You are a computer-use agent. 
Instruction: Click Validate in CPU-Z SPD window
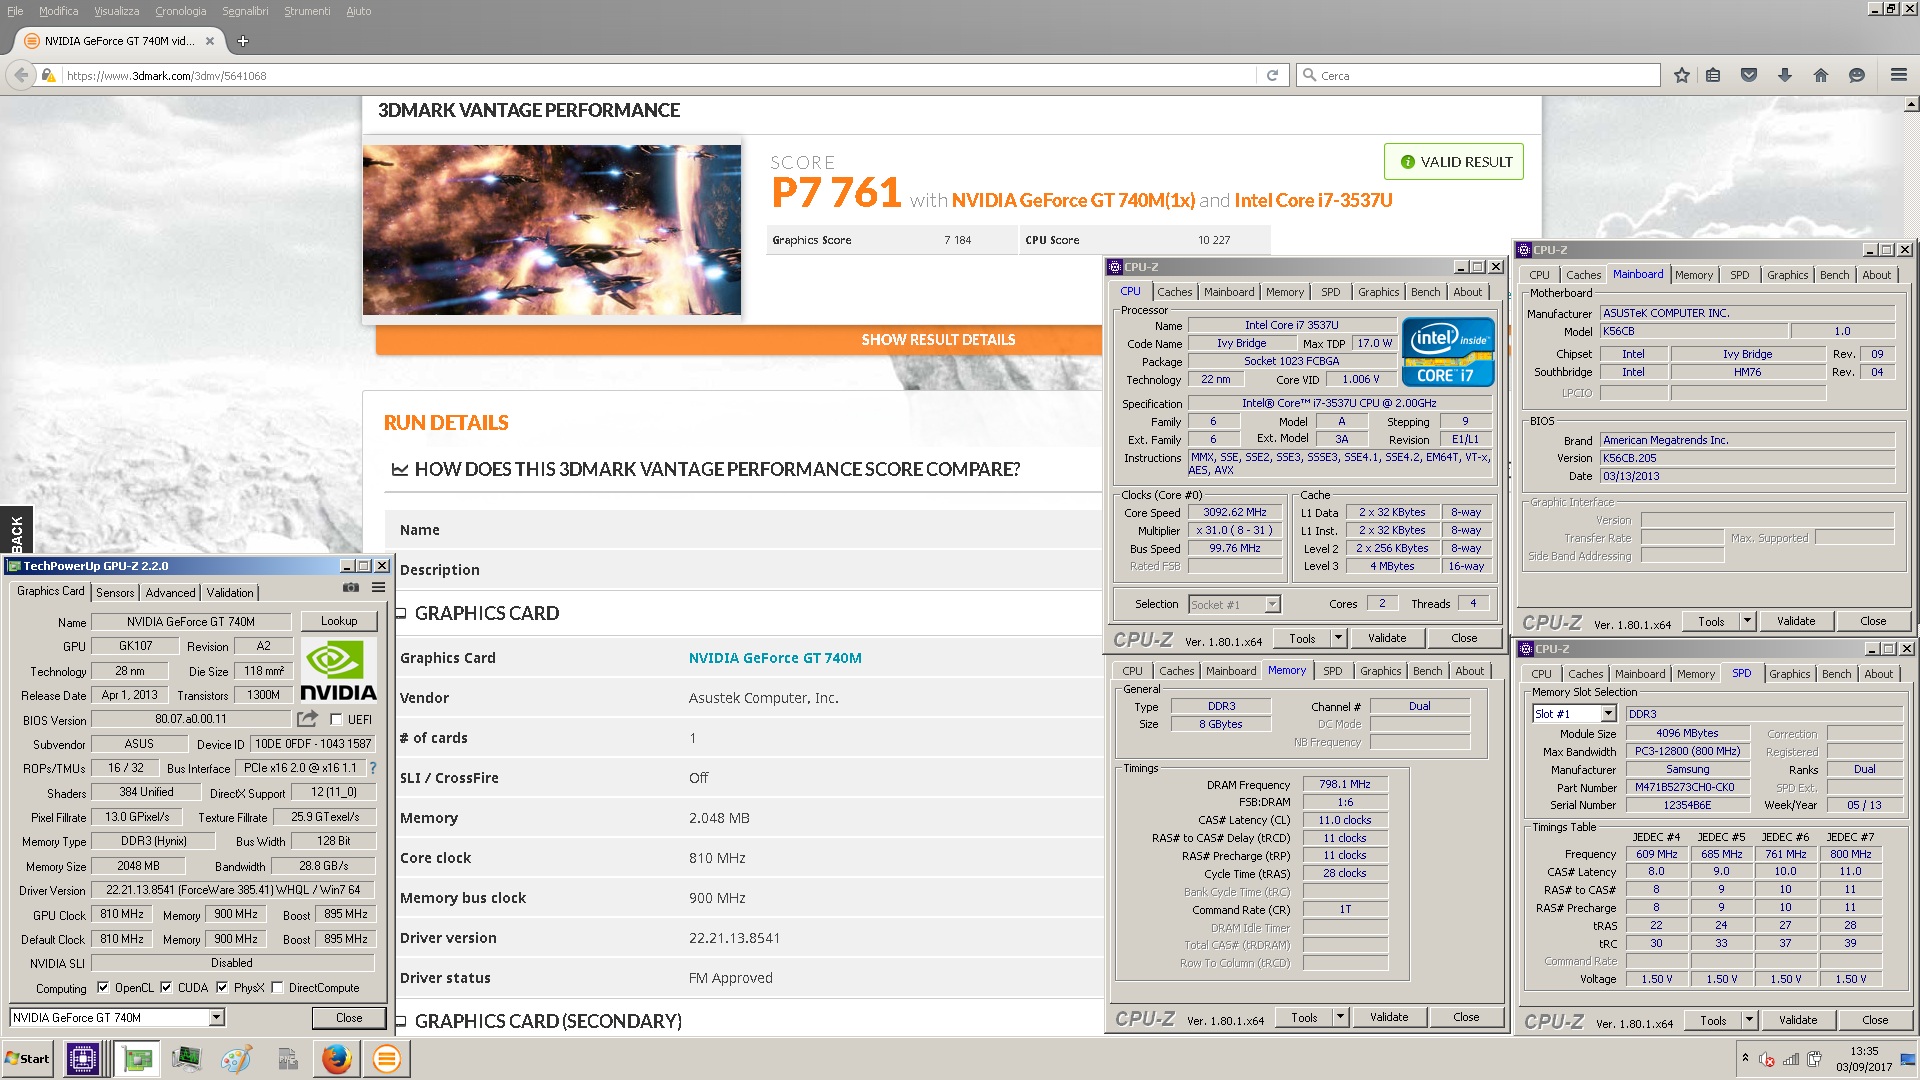[1798, 1020]
